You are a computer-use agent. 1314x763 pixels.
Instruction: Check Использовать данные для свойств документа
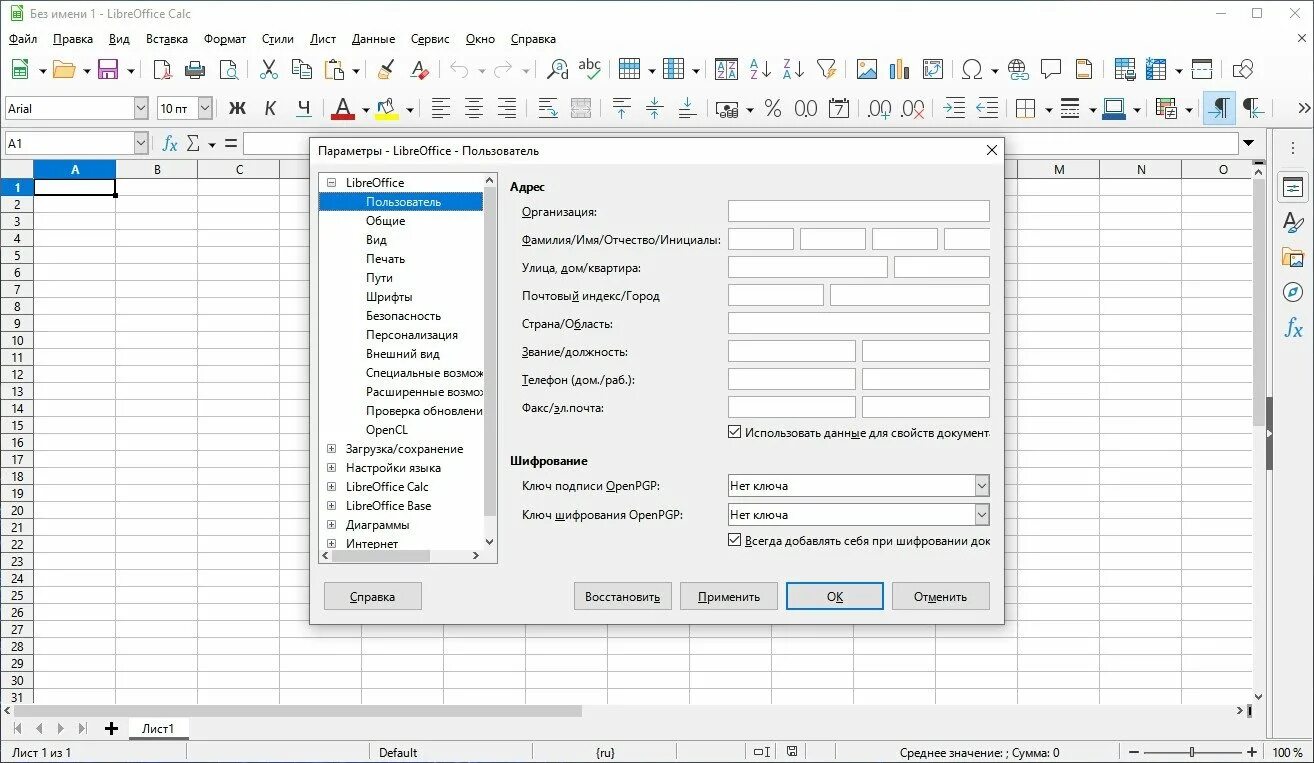point(735,431)
